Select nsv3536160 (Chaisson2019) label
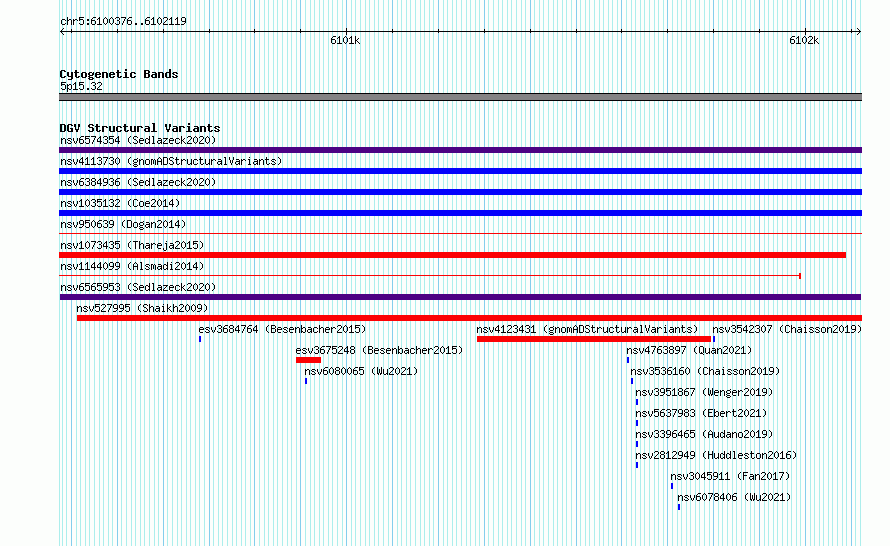The height and width of the screenshot is (546, 890). click(x=706, y=371)
